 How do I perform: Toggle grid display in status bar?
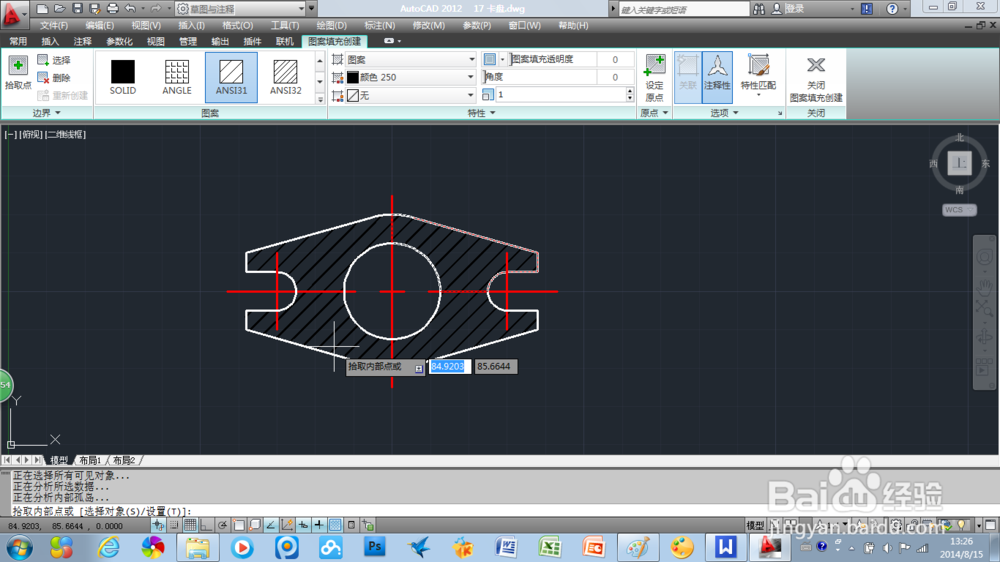(190, 525)
